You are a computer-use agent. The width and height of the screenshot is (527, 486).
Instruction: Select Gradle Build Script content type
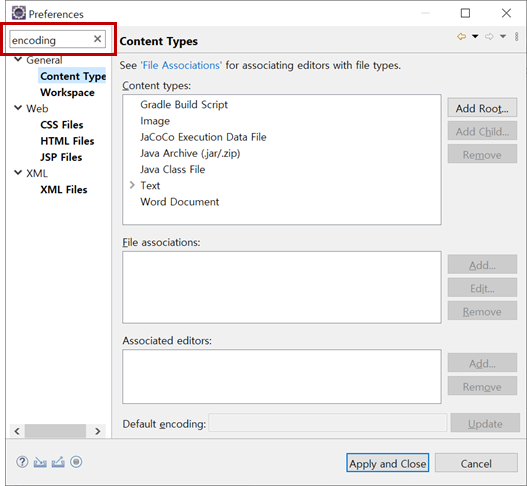pyautogui.click(x=184, y=105)
